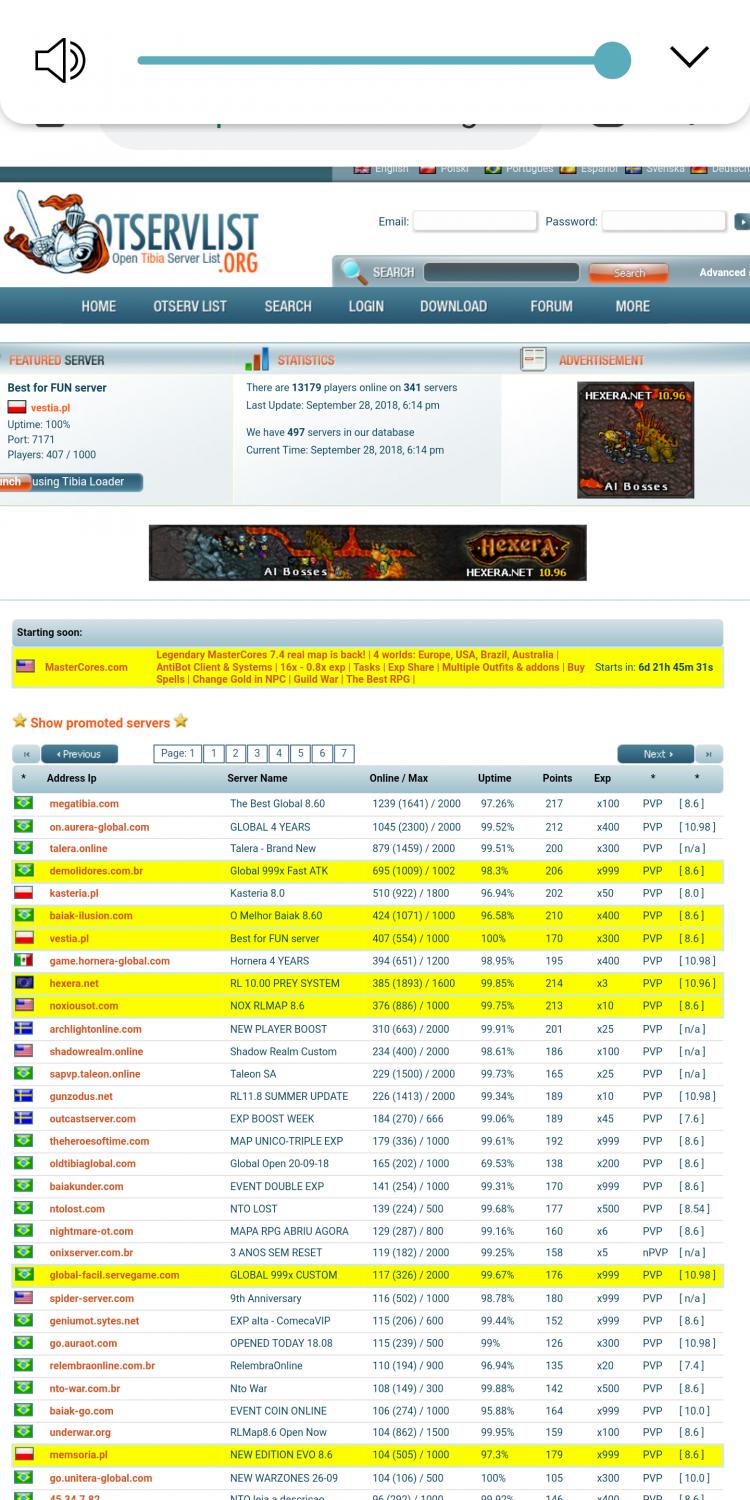This screenshot has width=750, height=1500.
Task: Click the Hexera AI Bosses banner
Action: click(367, 553)
